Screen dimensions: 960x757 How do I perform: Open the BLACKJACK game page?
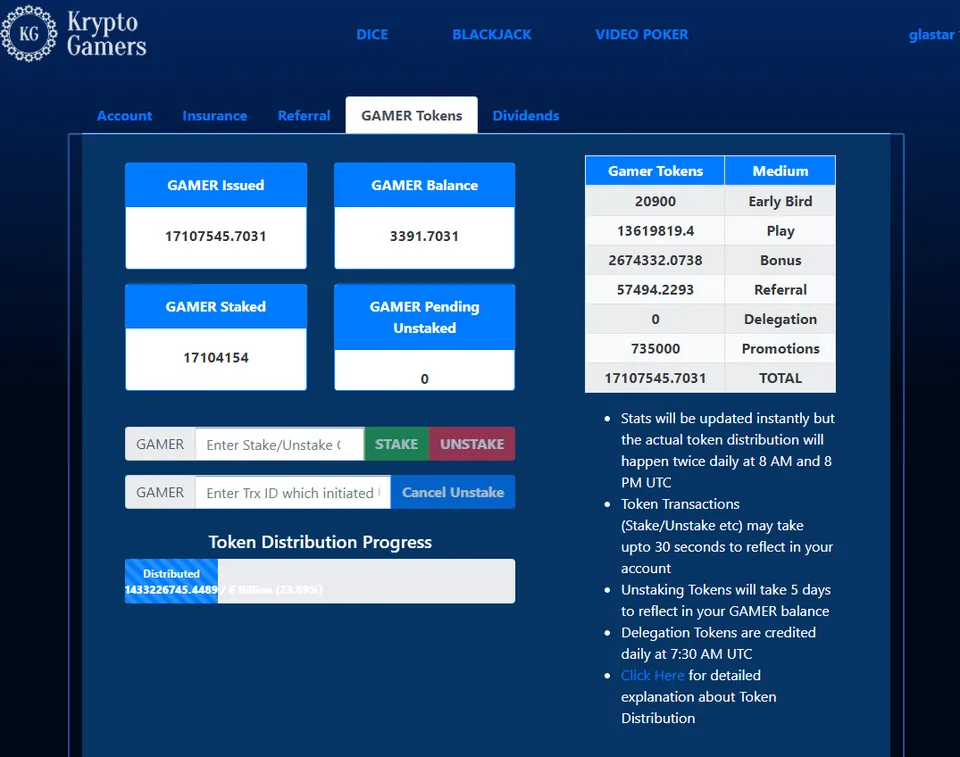[492, 35]
